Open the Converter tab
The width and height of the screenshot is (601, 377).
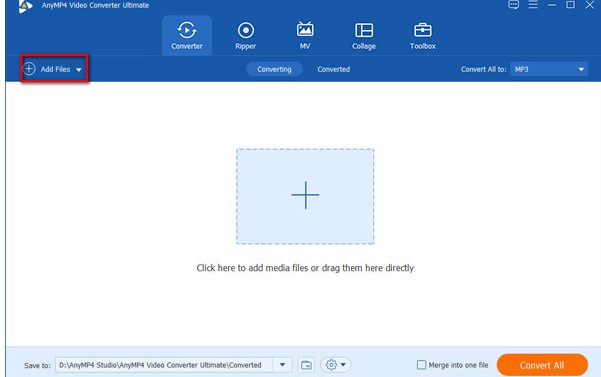coord(187,36)
